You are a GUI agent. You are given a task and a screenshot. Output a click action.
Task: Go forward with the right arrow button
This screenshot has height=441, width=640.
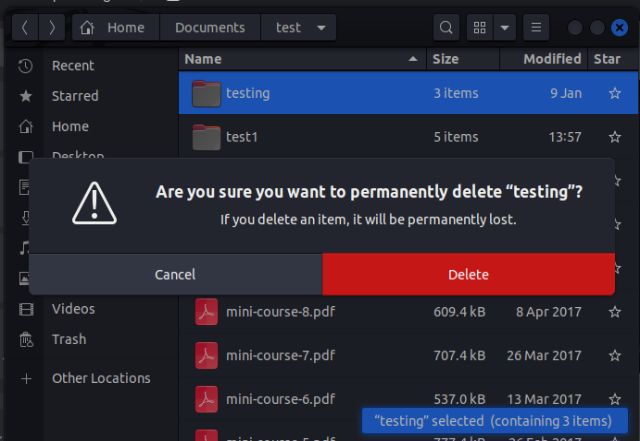click(x=51, y=28)
